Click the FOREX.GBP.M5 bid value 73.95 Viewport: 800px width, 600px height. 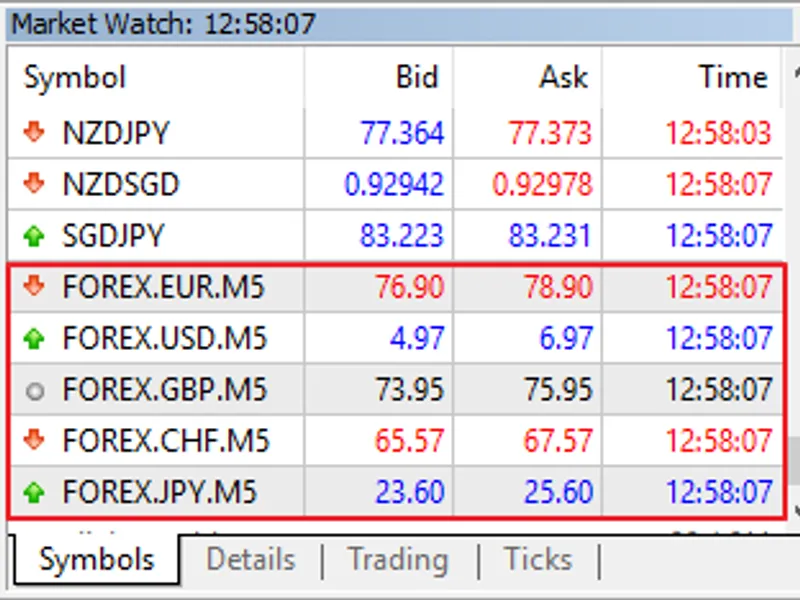pyautogui.click(x=410, y=390)
